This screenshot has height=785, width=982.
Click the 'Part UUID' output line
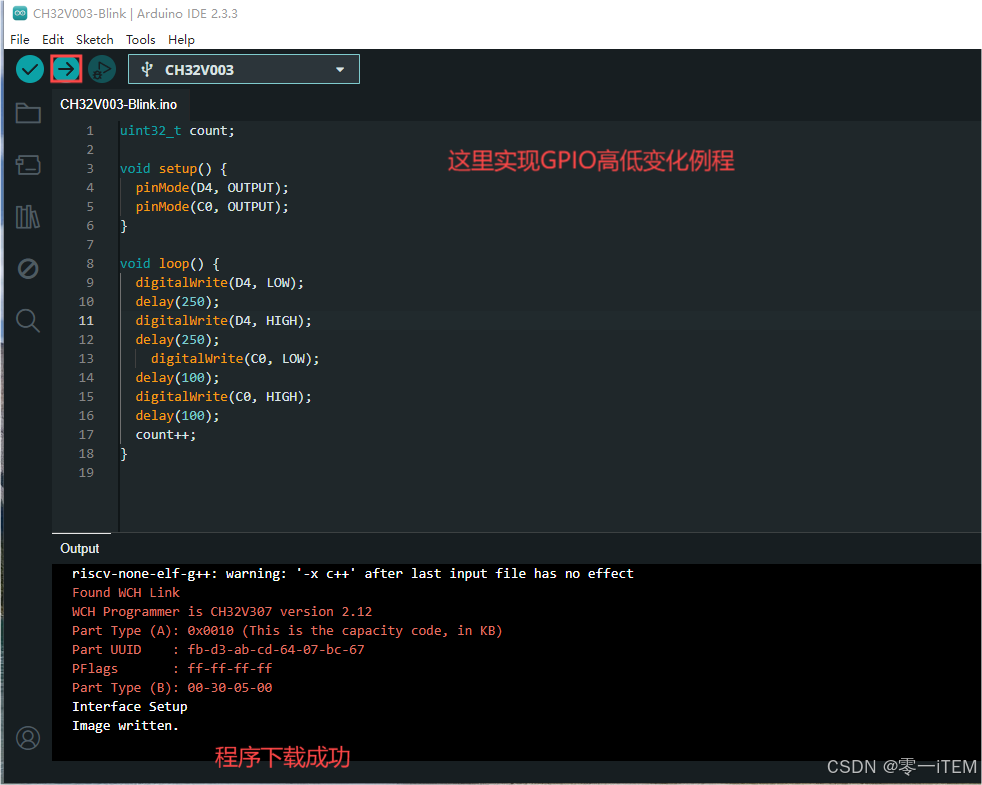pos(218,650)
